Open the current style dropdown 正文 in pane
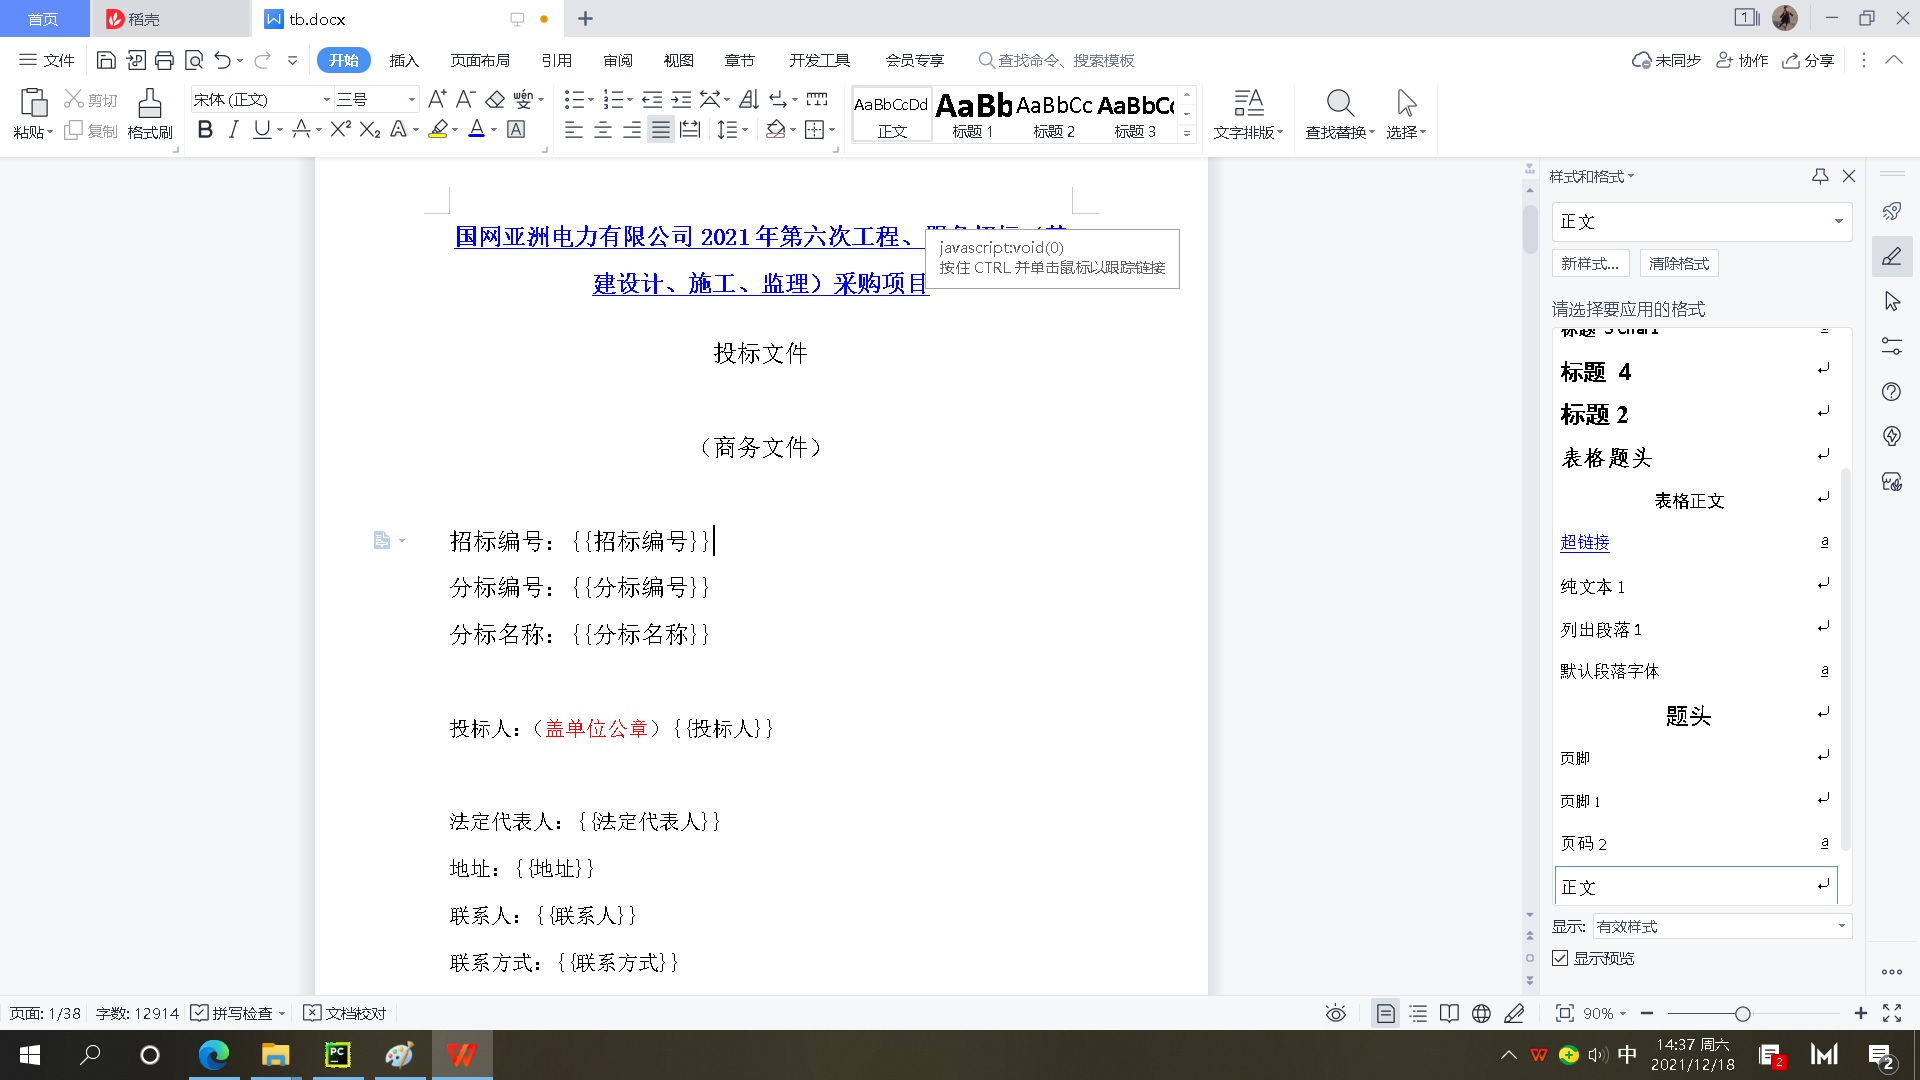1920x1080 pixels. click(x=1838, y=221)
